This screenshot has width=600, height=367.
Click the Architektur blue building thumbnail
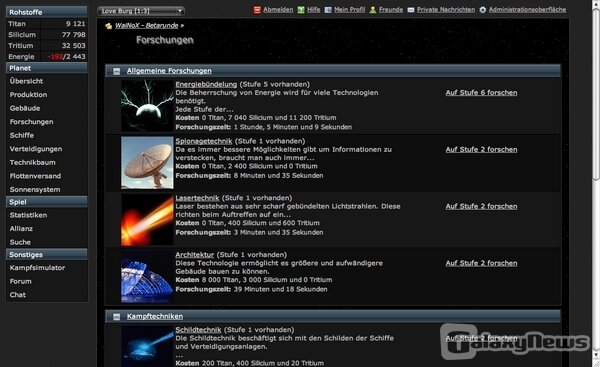147,277
